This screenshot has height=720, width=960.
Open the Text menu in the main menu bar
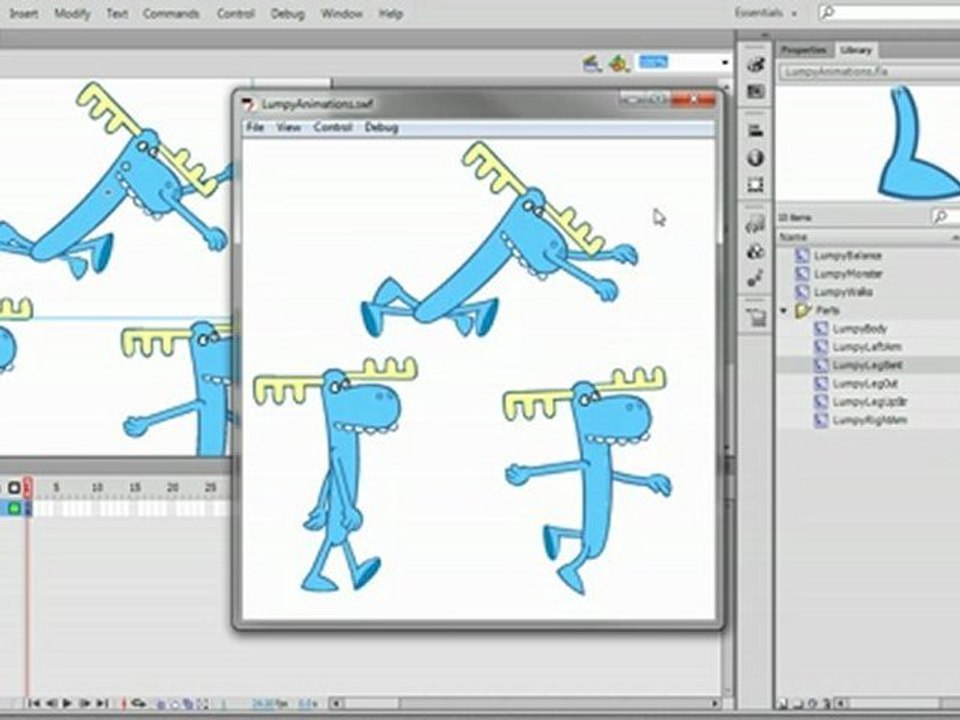[116, 13]
